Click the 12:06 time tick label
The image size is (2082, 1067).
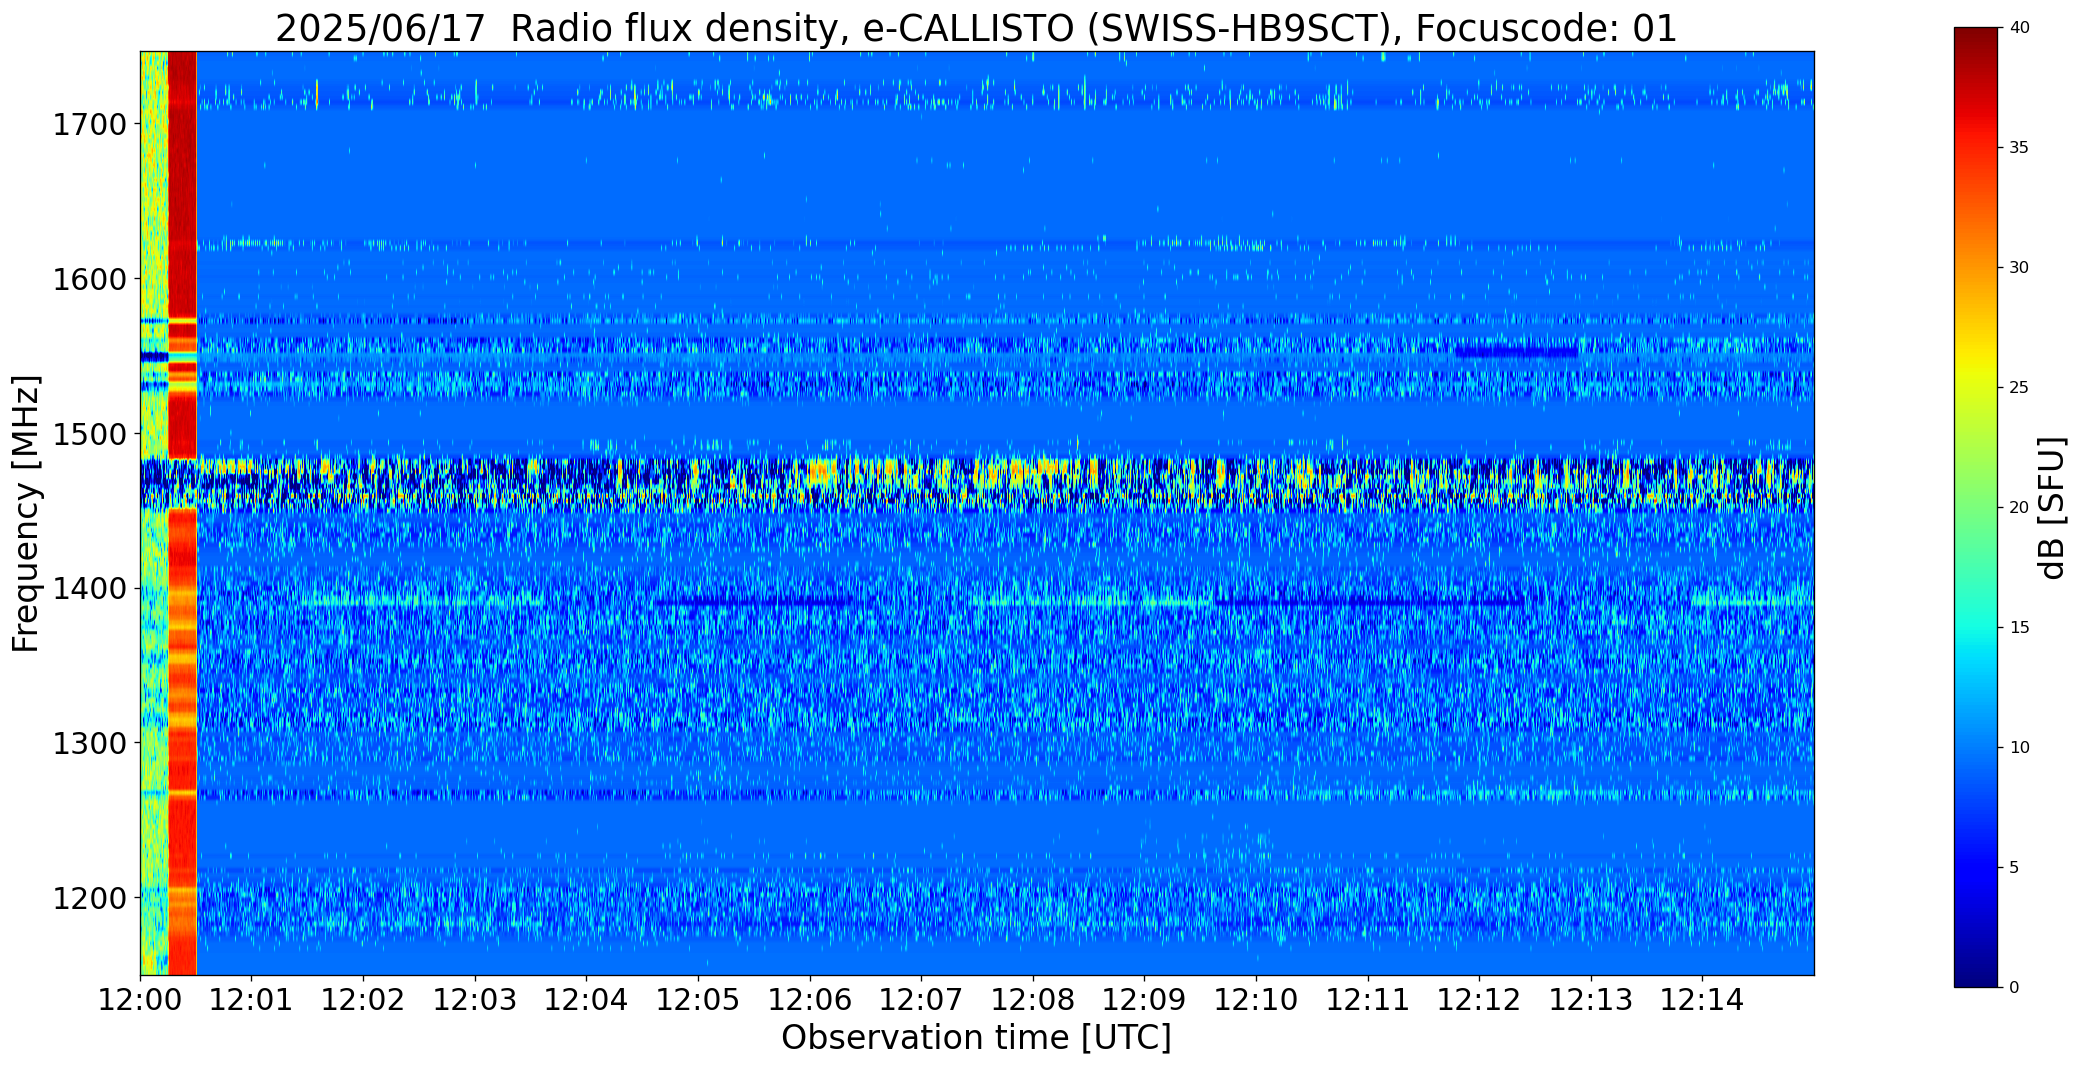pos(810,1000)
